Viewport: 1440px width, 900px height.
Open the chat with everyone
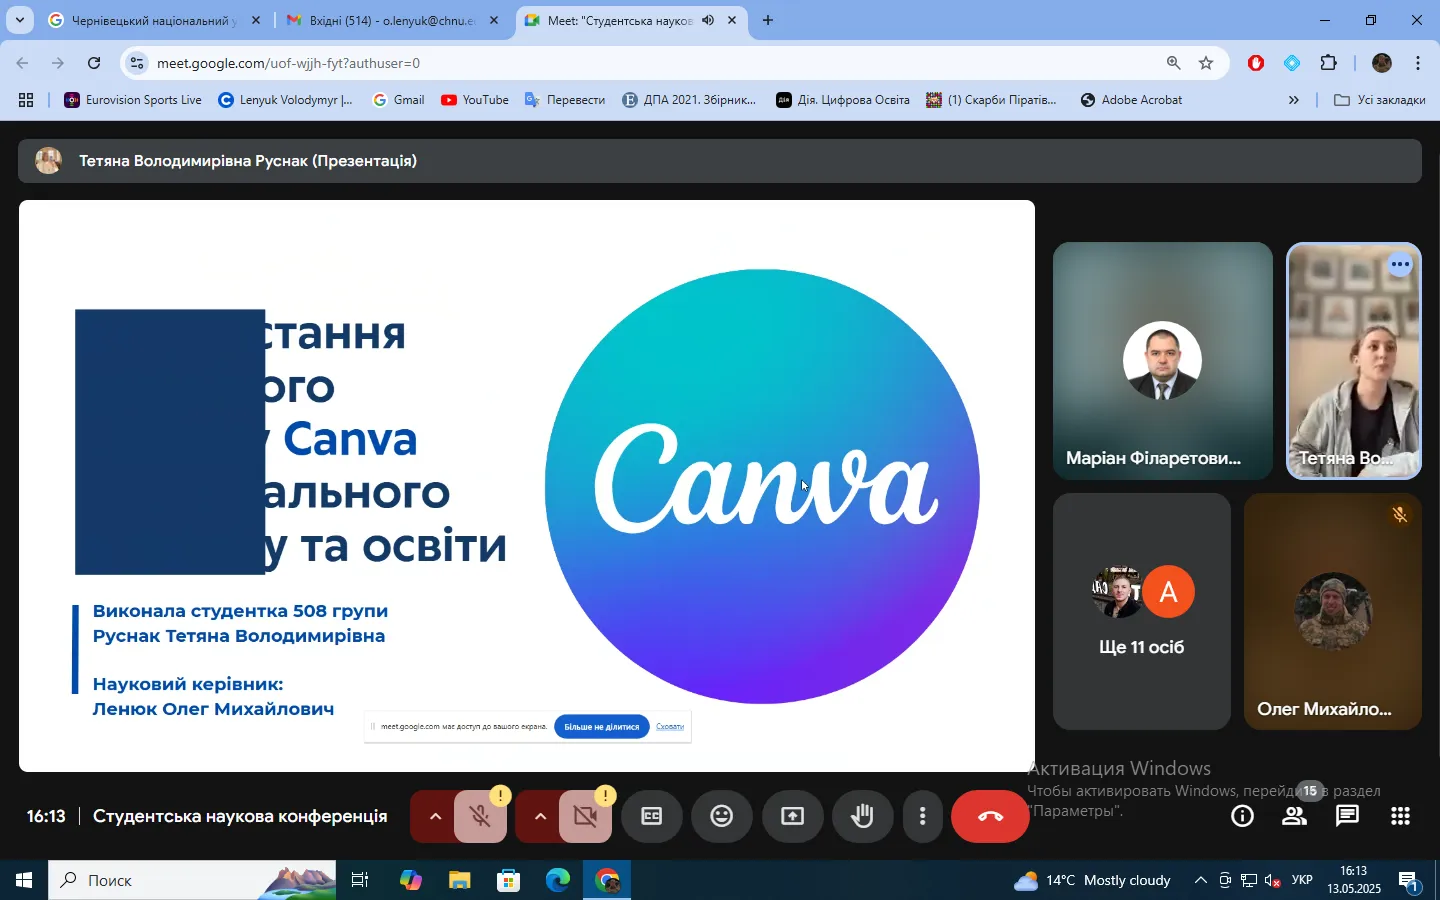tap(1348, 817)
